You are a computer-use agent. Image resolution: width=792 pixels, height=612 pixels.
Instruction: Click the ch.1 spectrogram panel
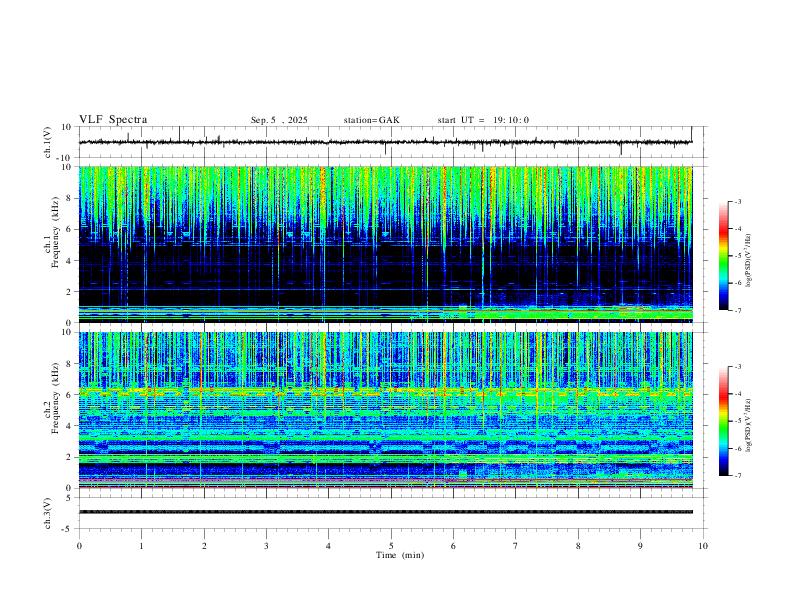385,244
